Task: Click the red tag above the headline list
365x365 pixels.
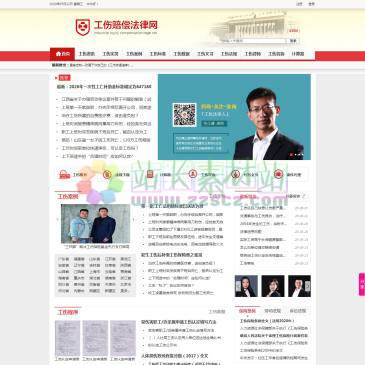Action: coord(64,78)
